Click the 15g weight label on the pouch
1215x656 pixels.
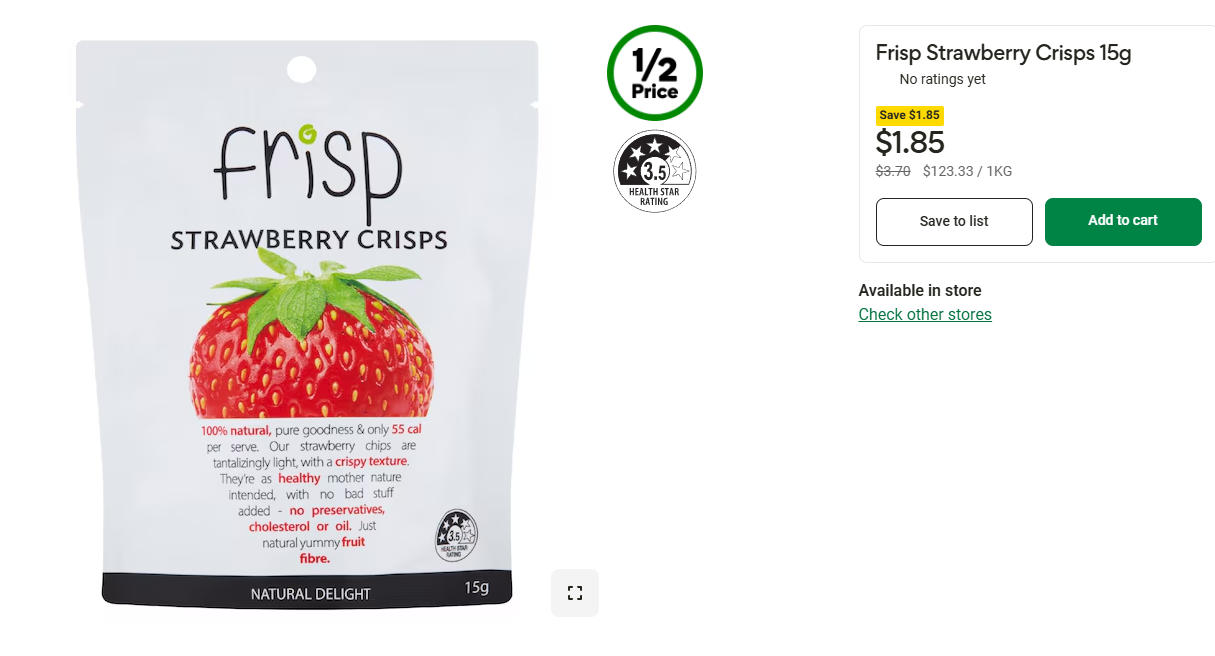point(476,588)
